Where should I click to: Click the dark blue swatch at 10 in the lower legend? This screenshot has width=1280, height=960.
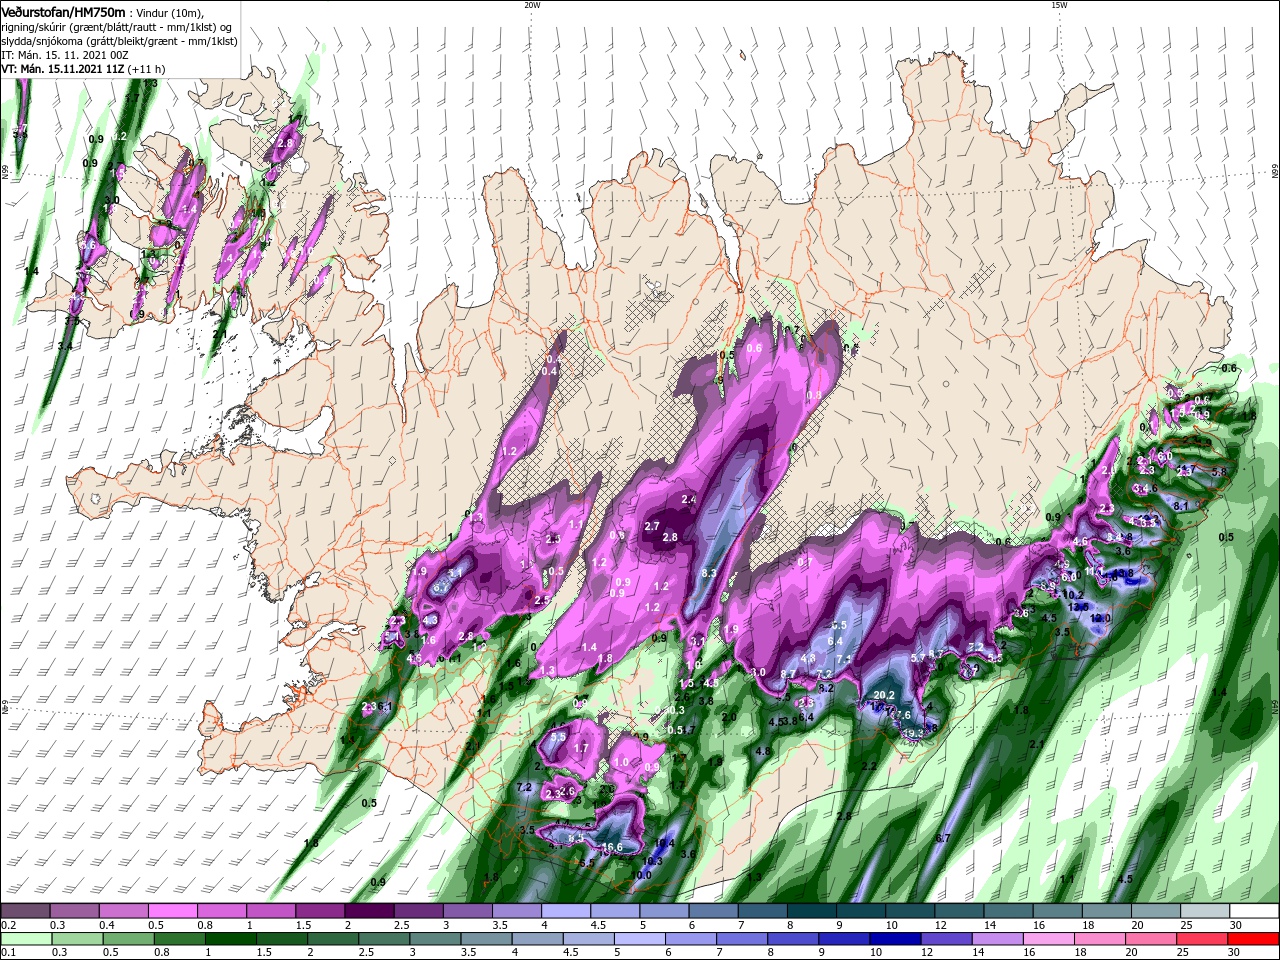coord(895,938)
